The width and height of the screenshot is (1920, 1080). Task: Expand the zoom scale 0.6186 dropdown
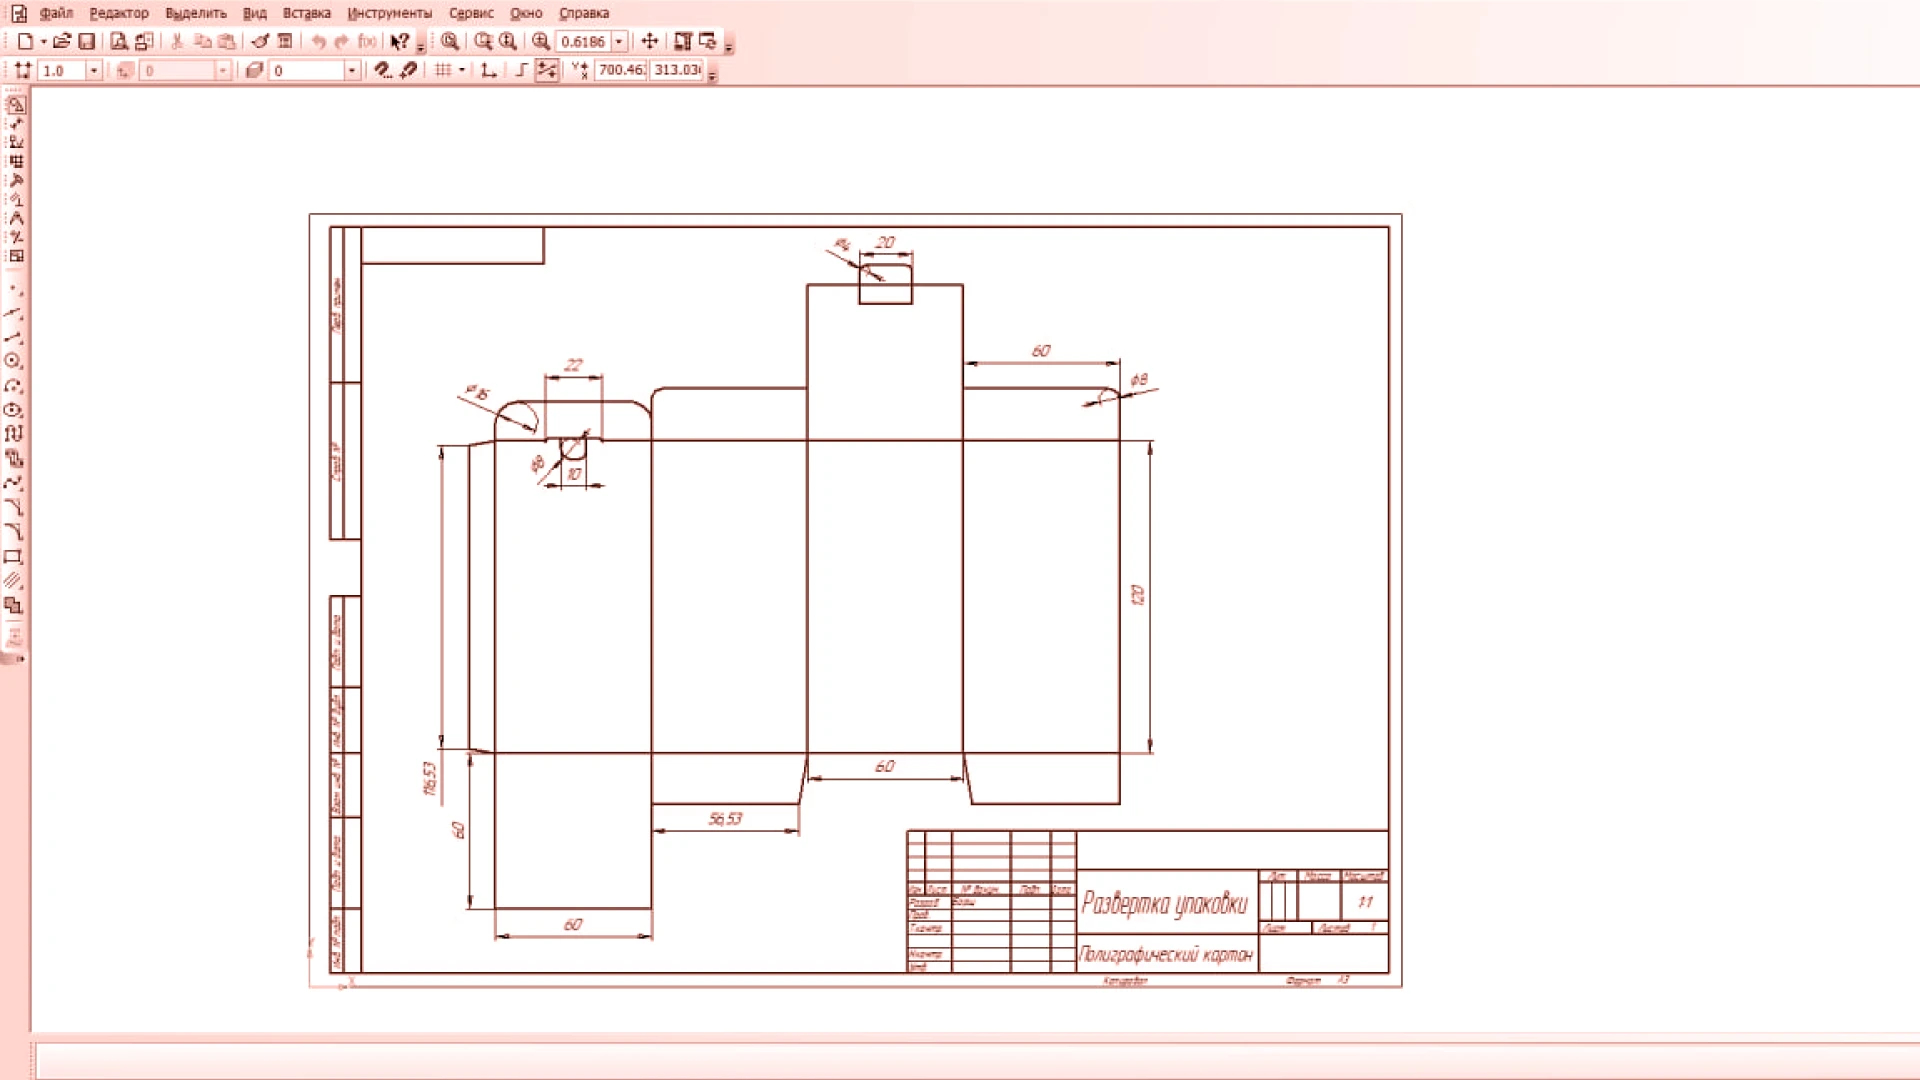click(619, 41)
